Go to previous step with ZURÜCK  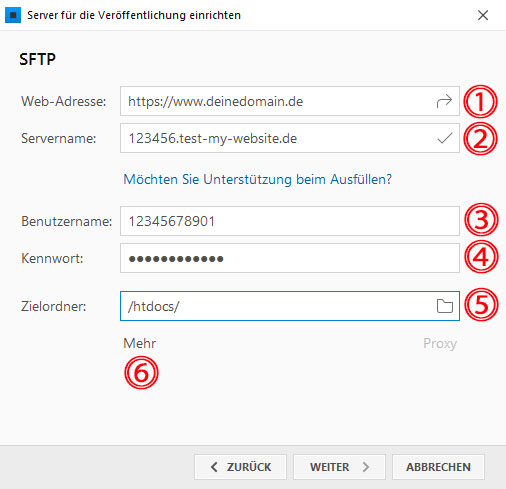tap(240, 467)
